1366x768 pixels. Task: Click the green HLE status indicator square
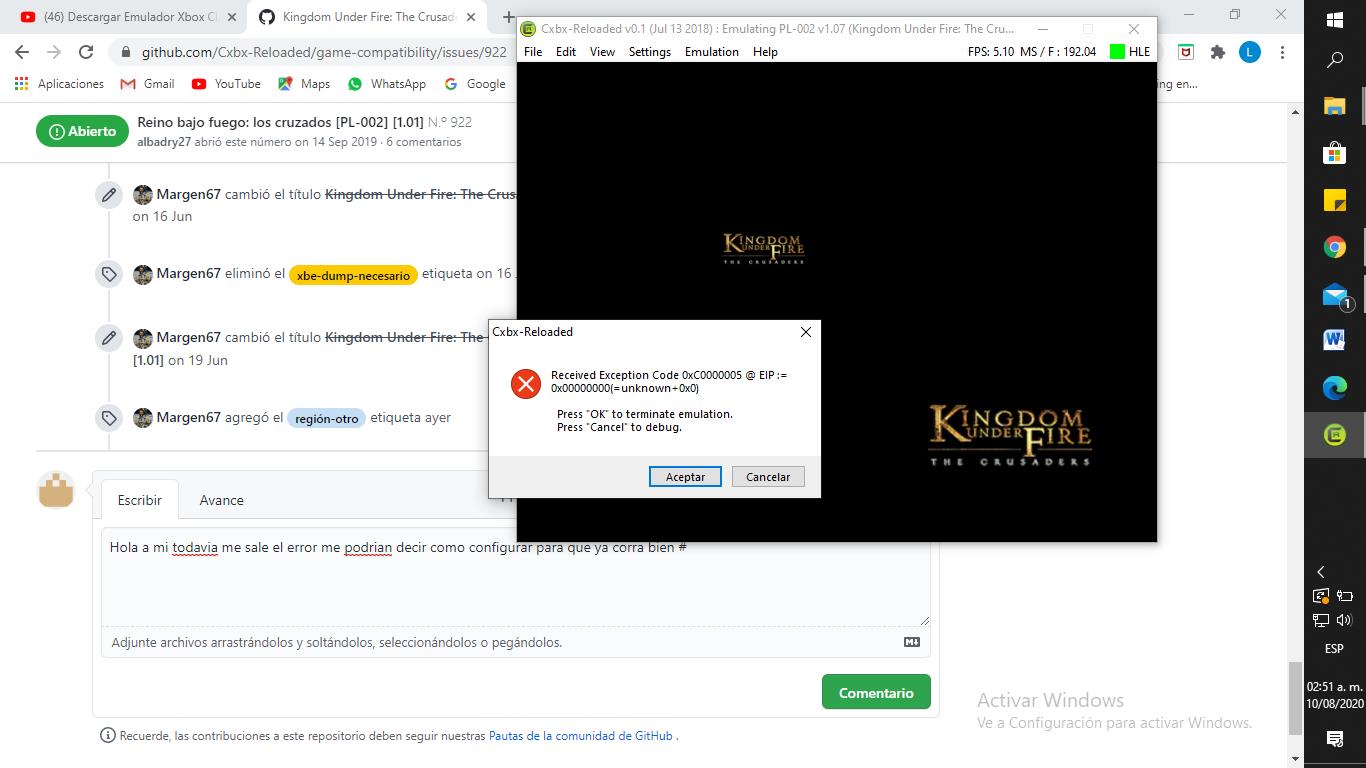(1117, 52)
